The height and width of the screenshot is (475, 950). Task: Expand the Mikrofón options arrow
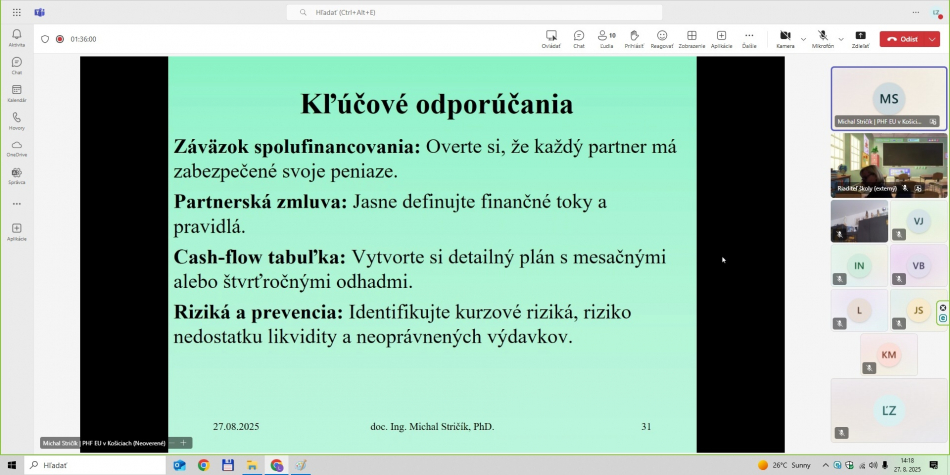pos(841,39)
